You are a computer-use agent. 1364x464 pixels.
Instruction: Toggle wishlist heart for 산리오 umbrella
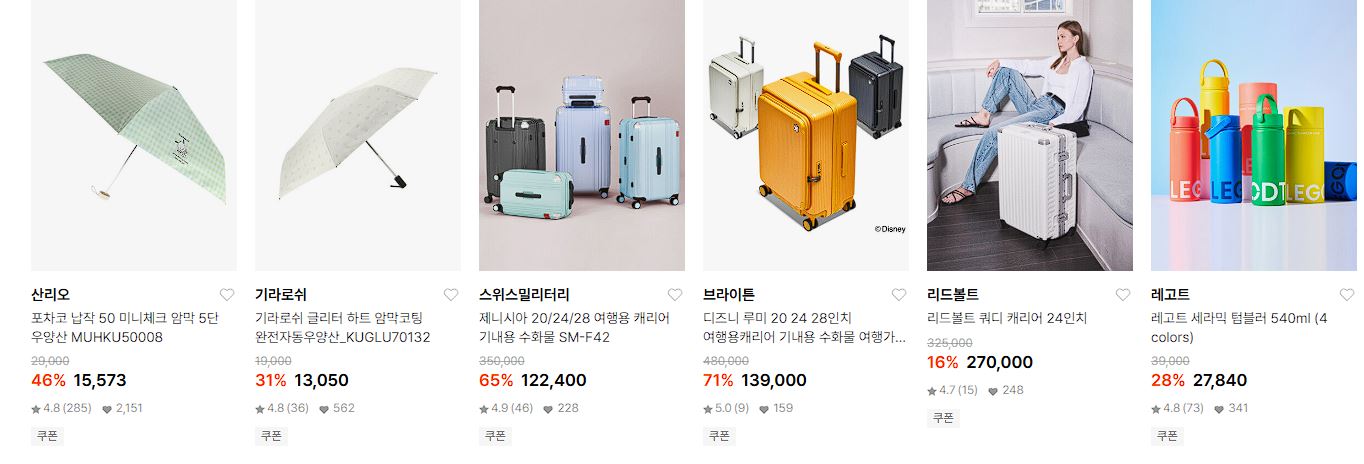227,295
